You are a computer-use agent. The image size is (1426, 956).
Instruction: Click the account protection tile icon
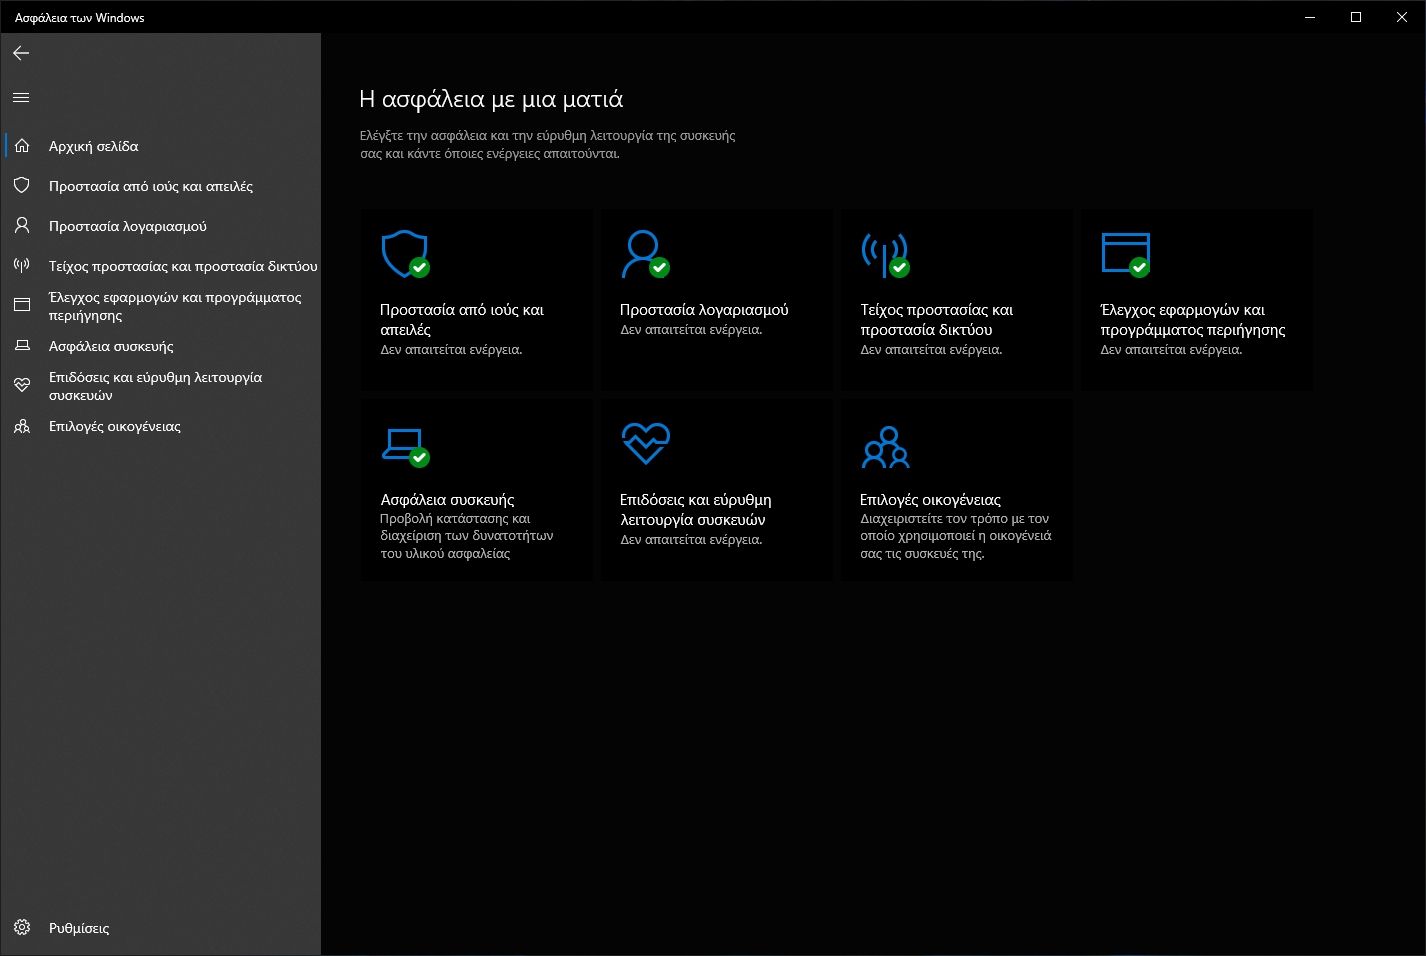pyautogui.click(x=643, y=254)
